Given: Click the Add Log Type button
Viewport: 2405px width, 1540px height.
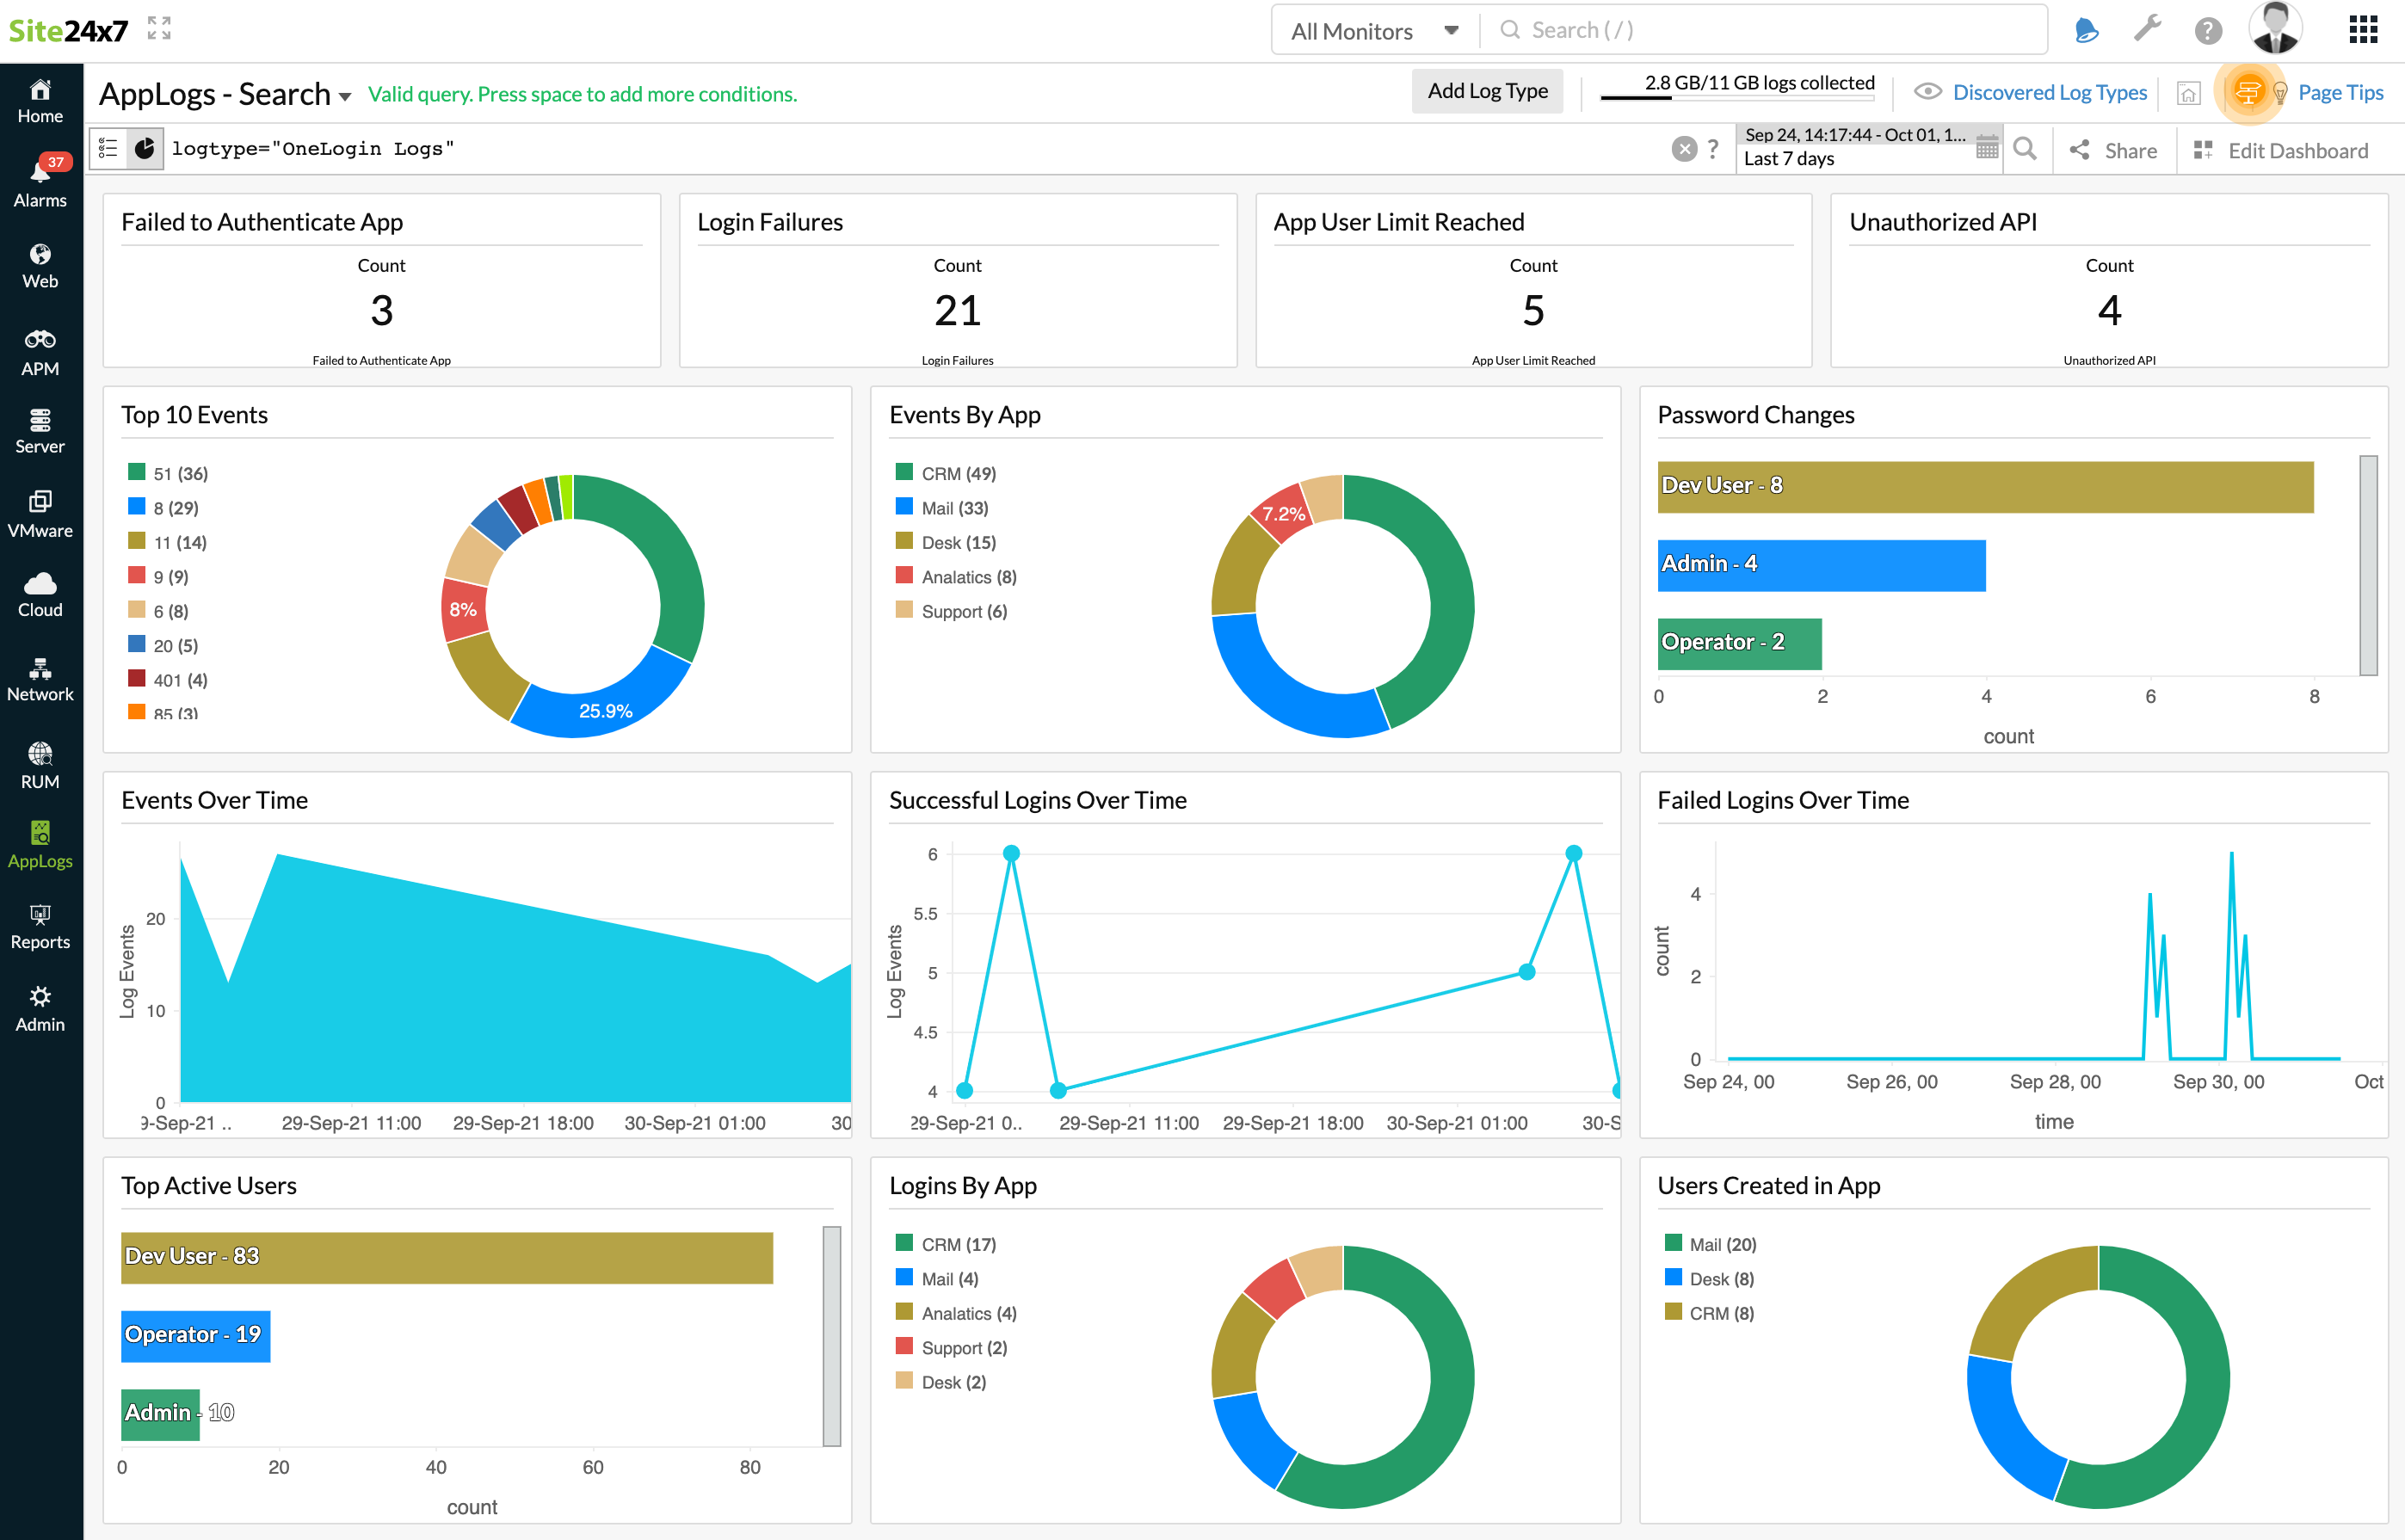Looking at the screenshot, I should coord(1487,90).
